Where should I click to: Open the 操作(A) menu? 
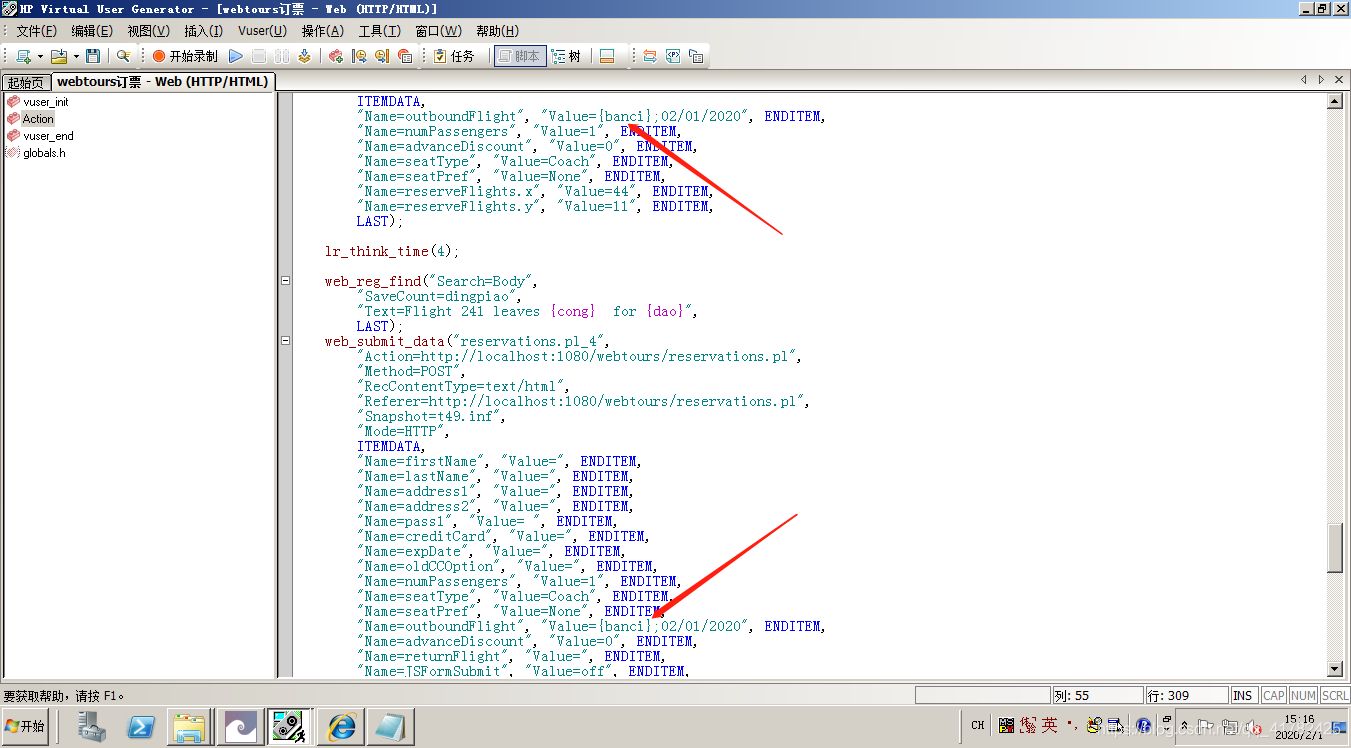[x=322, y=31]
